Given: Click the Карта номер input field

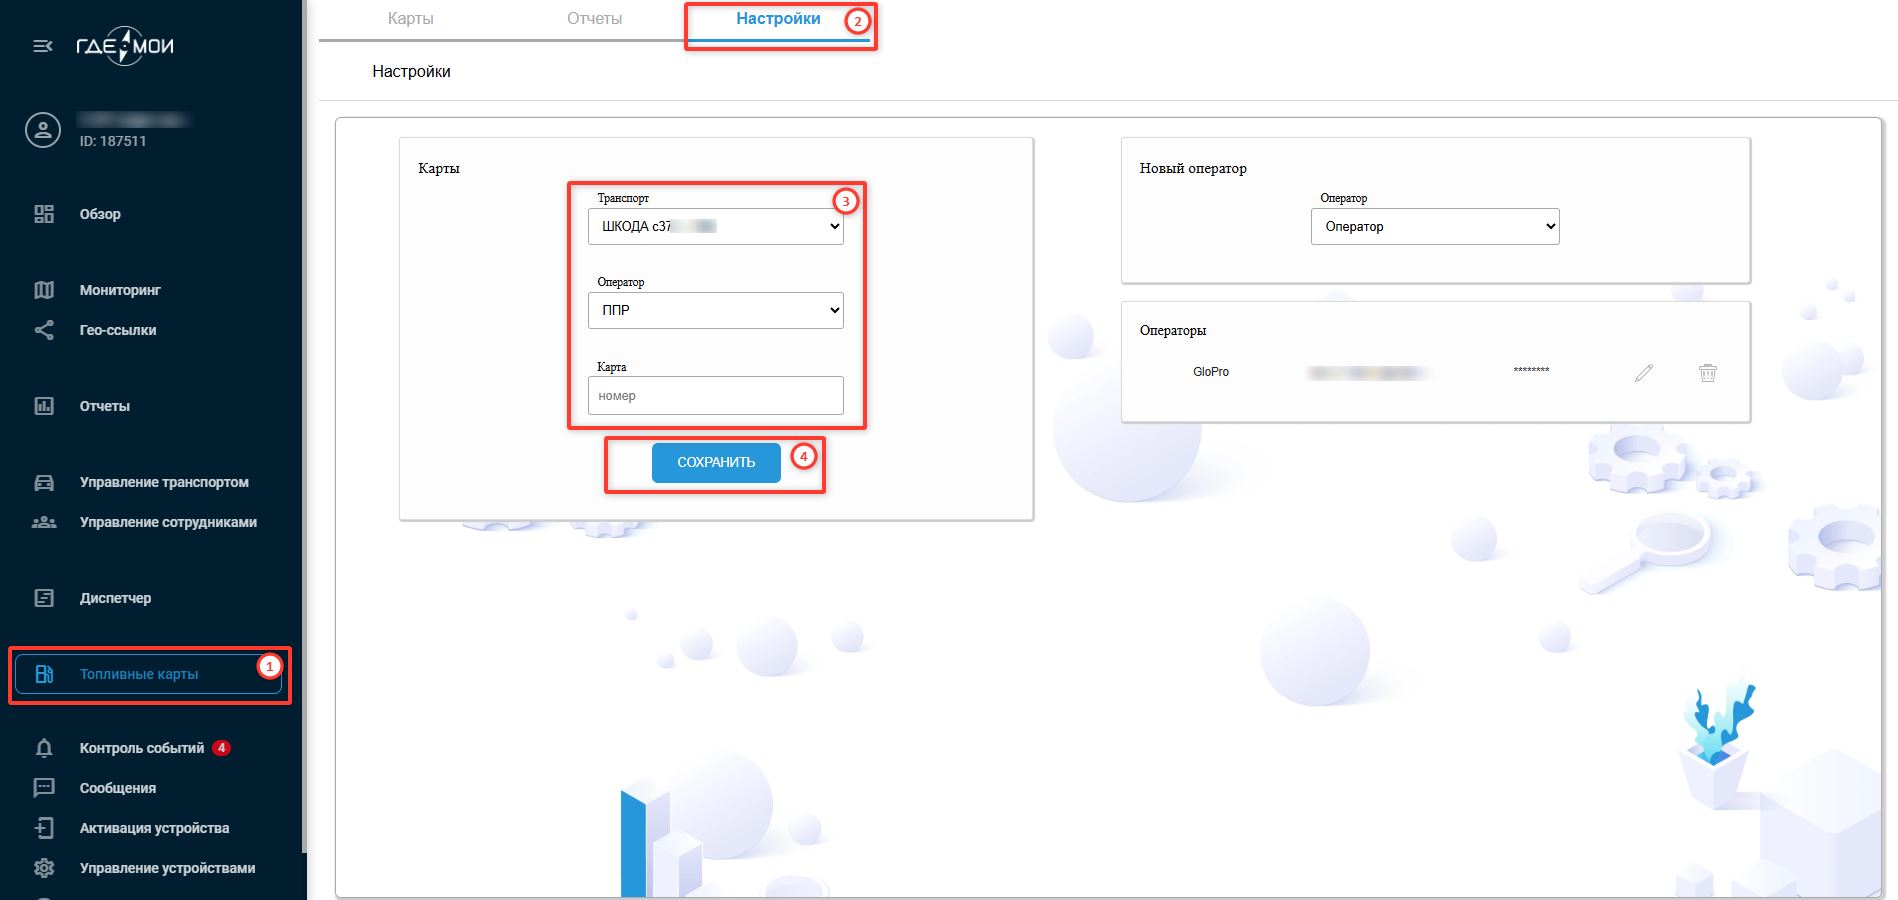Looking at the screenshot, I should click(715, 396).
